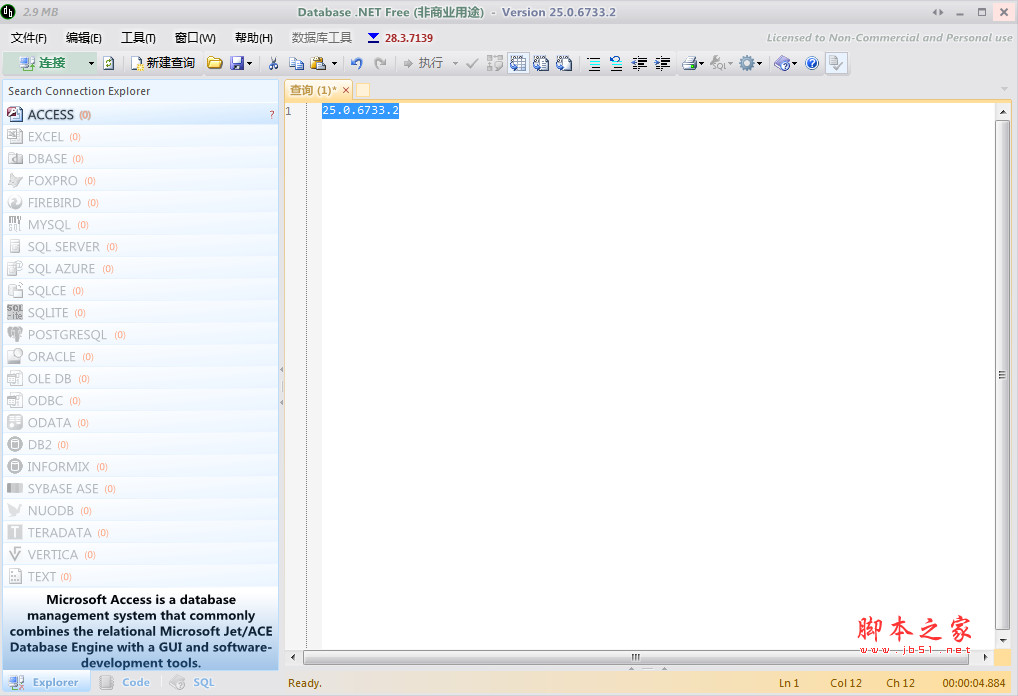Click the decrease indent icon
Screen dimensions: 1018x696
click(x=639, y=63)
